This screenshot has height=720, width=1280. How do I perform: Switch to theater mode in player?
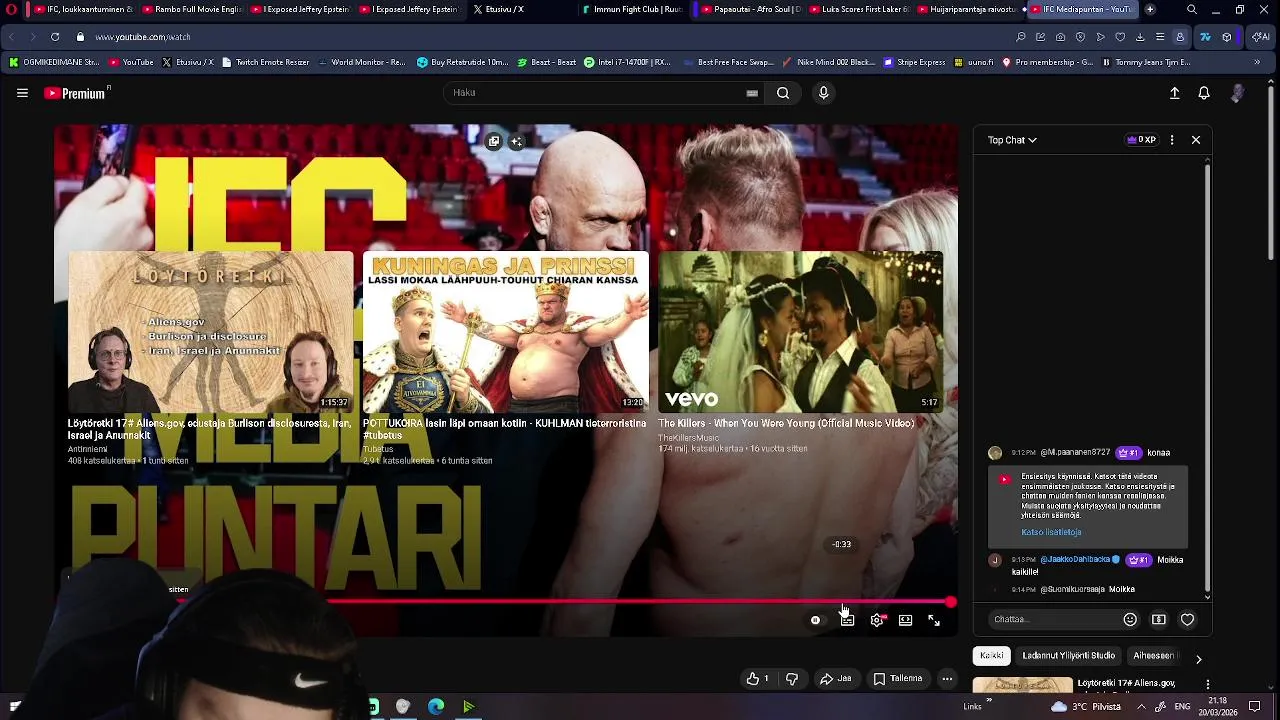tap(905, 620)
